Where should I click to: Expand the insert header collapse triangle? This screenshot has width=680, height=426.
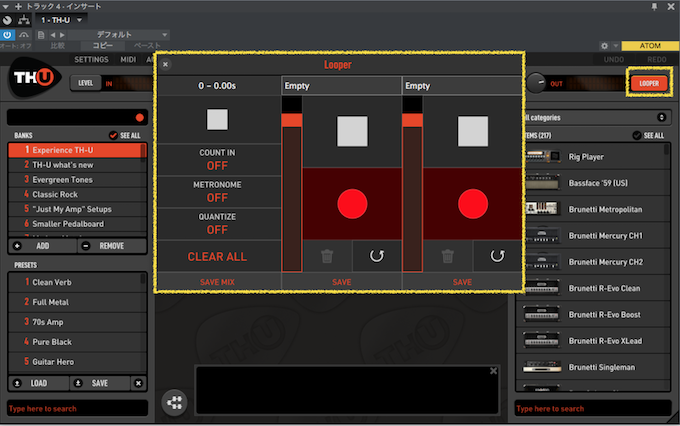pos(6,7)
